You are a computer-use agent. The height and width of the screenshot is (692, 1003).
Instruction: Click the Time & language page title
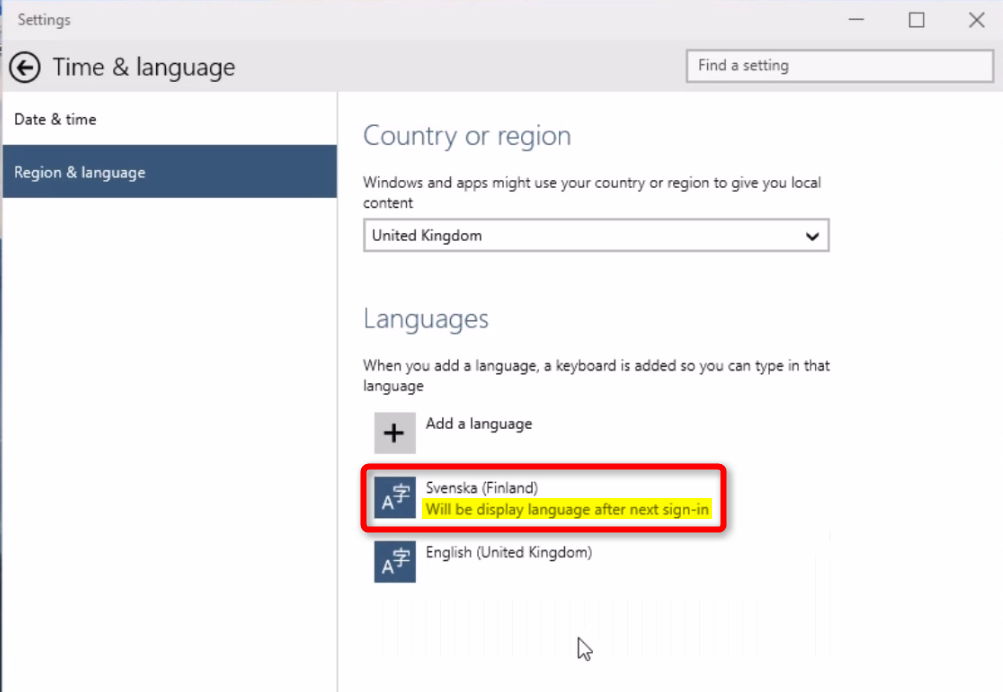(144, 67)
